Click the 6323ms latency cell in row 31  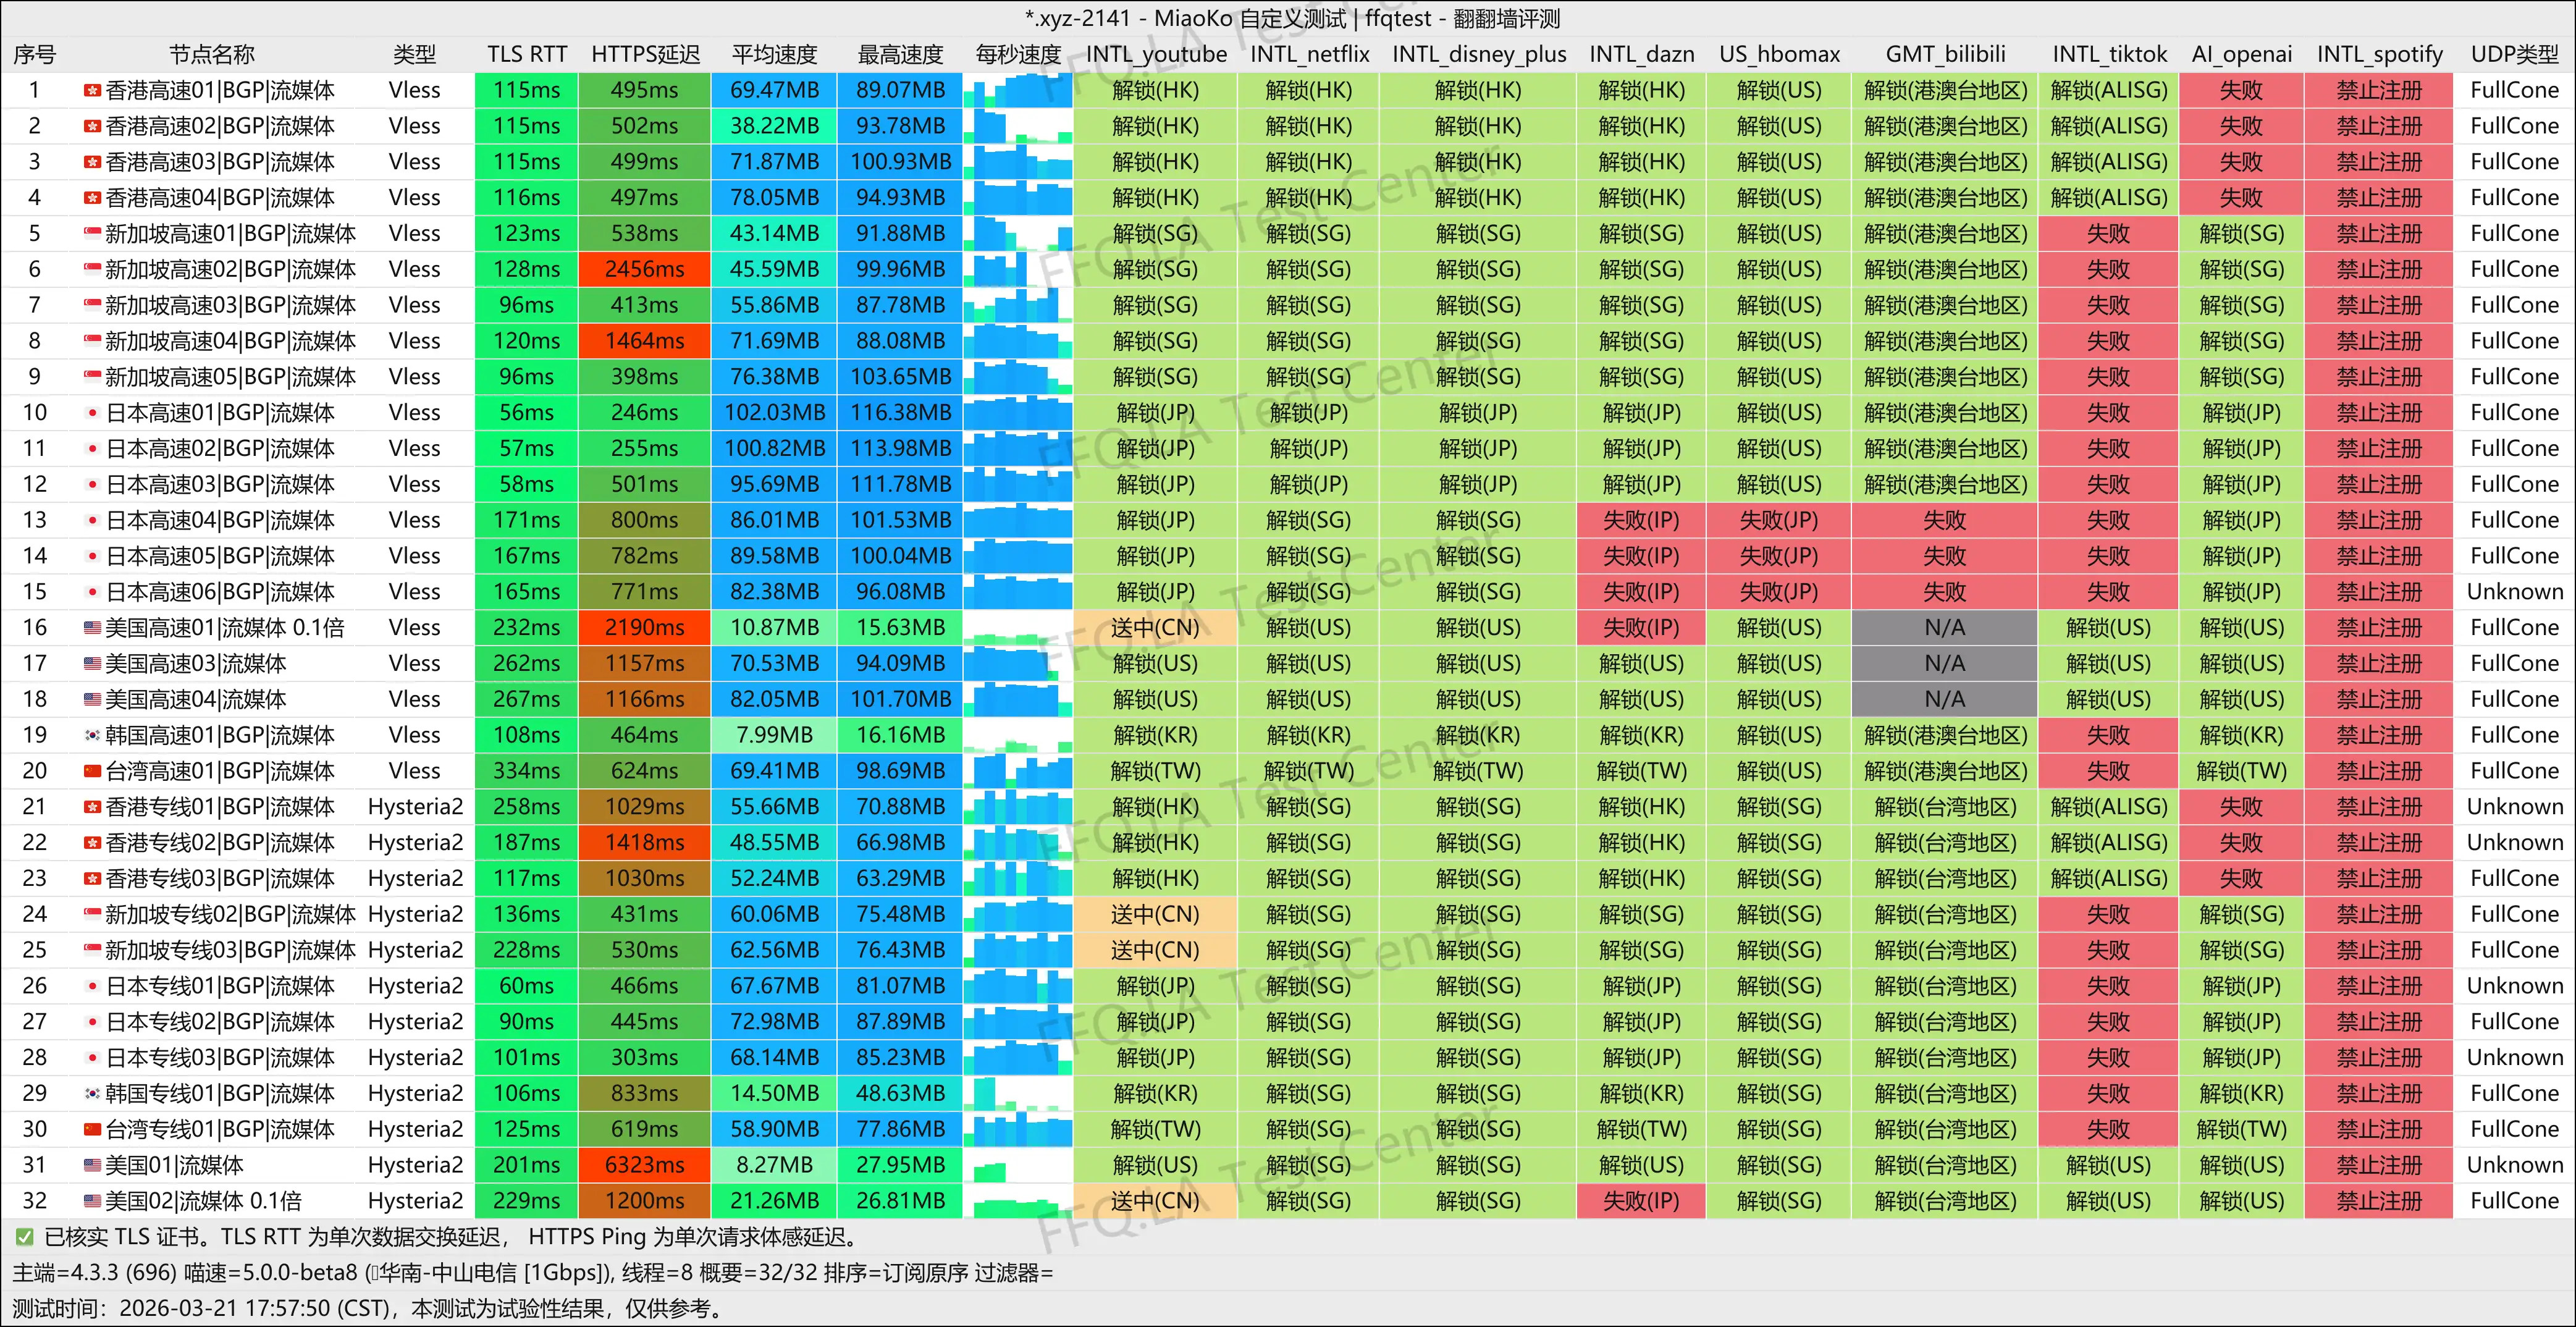coord(645,1165)
